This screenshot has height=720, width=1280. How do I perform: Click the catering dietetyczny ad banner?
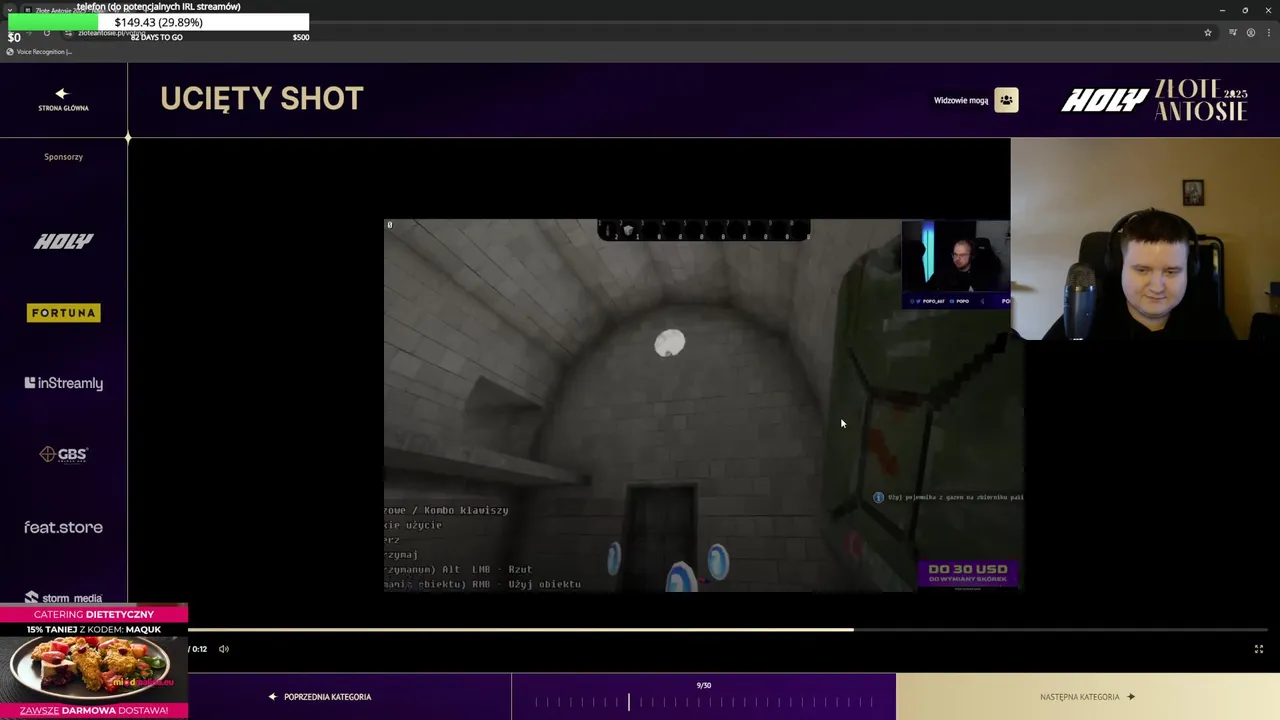(94, 662)
